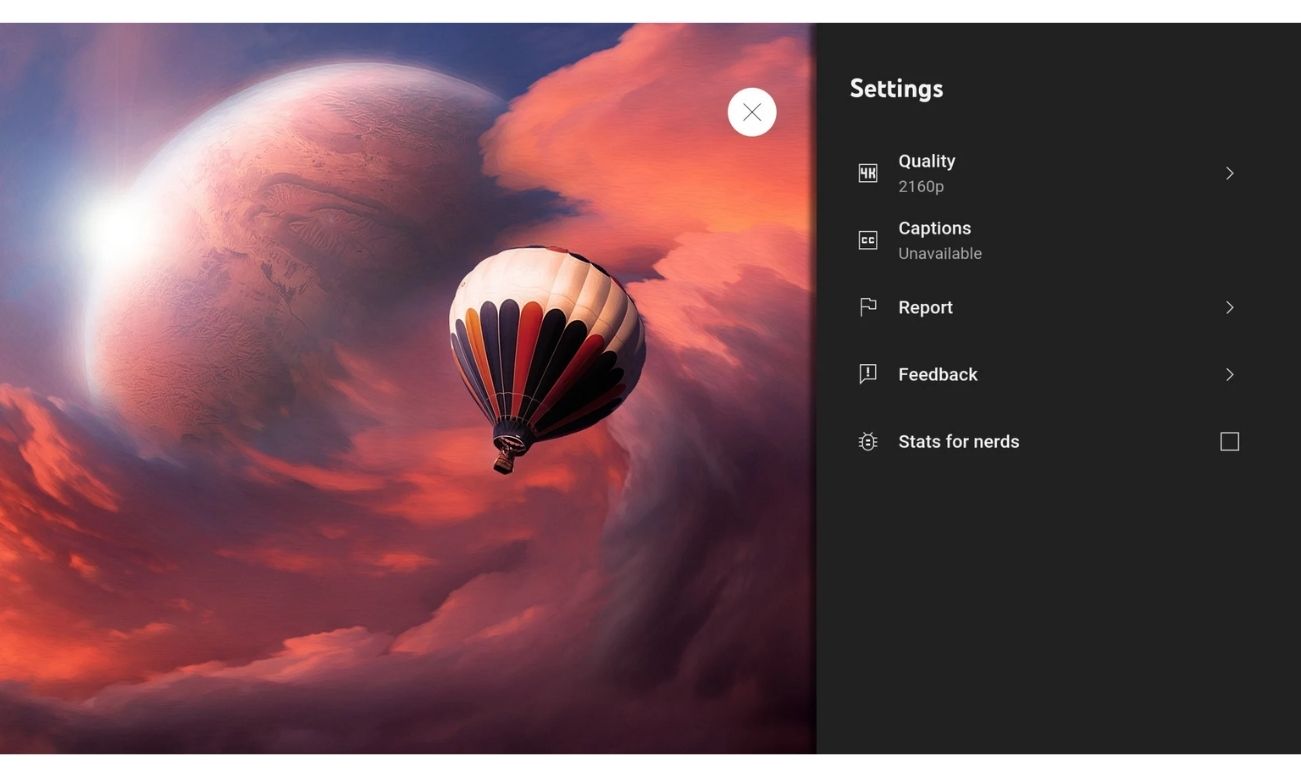This screenshot has height=777, width=1301.
Task: Open the Quality menu item label
Action: click(x=926, y=161)
